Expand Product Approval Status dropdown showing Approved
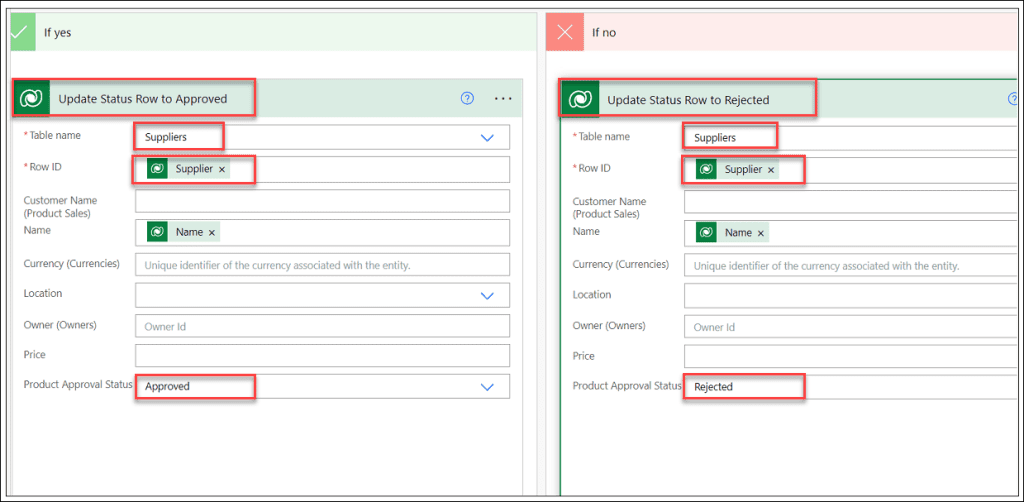 487,386
